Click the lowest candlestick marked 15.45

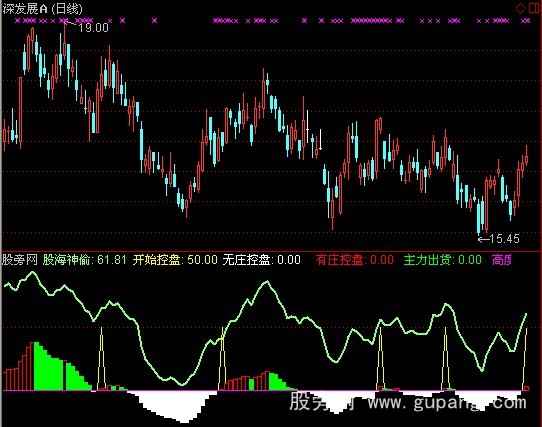click(x=479, y=217)
